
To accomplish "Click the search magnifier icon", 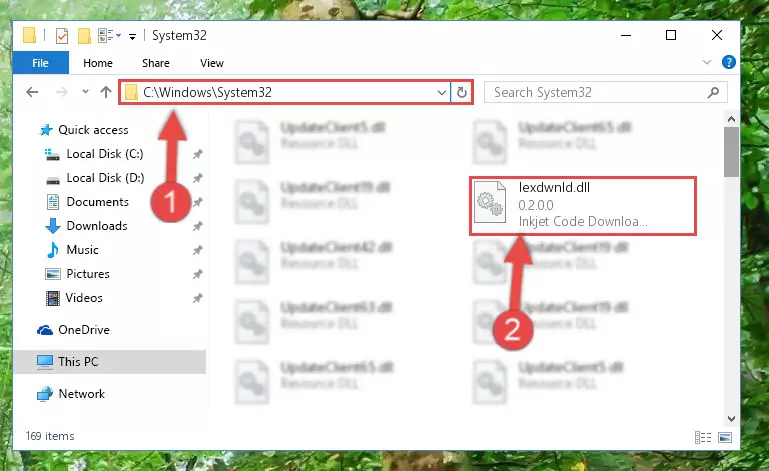I will coord(713,92).
